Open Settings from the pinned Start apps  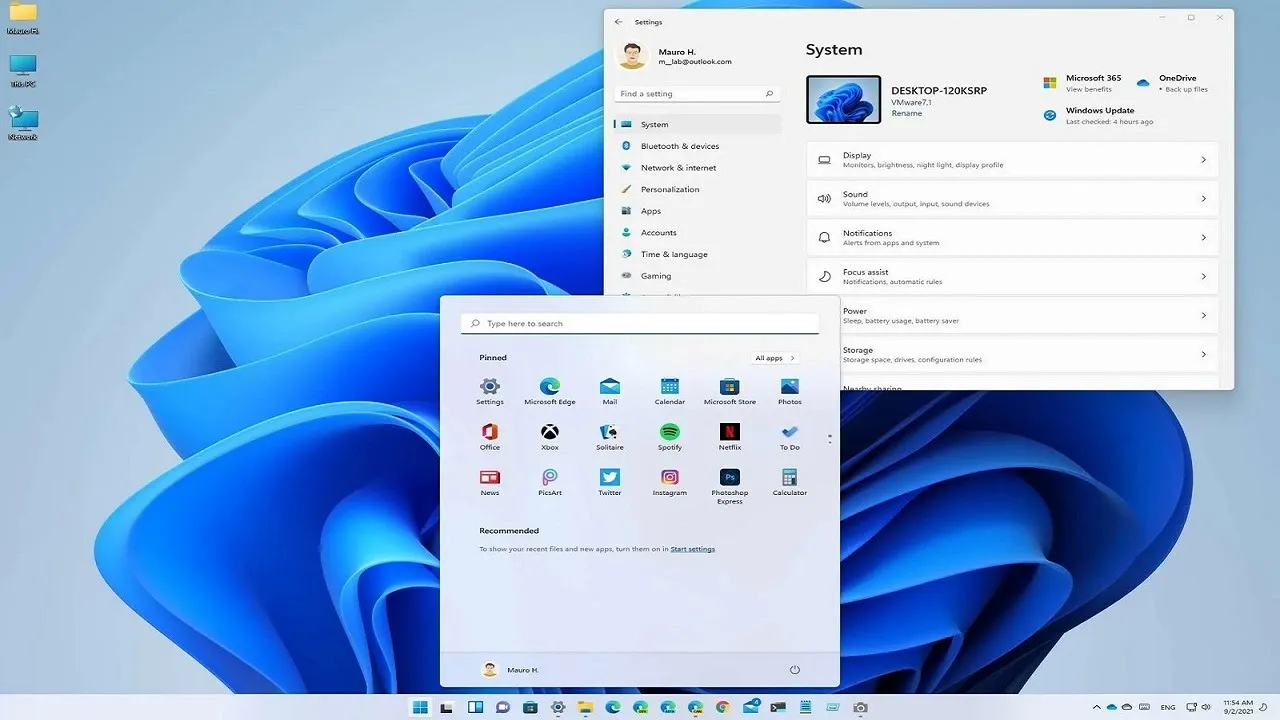[x=490, y=390]
